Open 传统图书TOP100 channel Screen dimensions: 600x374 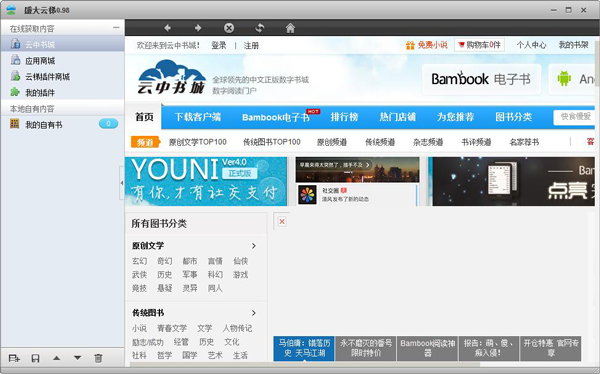[272, 142]
